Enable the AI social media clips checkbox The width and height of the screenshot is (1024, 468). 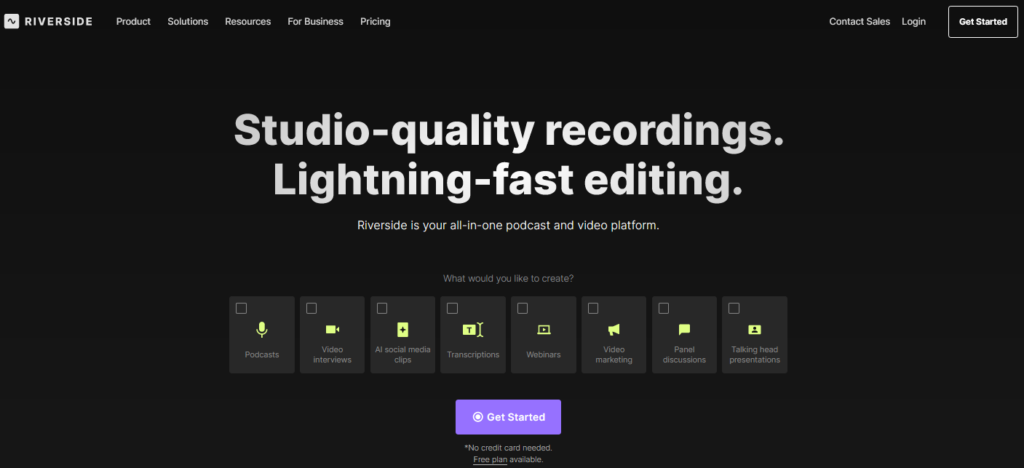[x=382, y=308]
